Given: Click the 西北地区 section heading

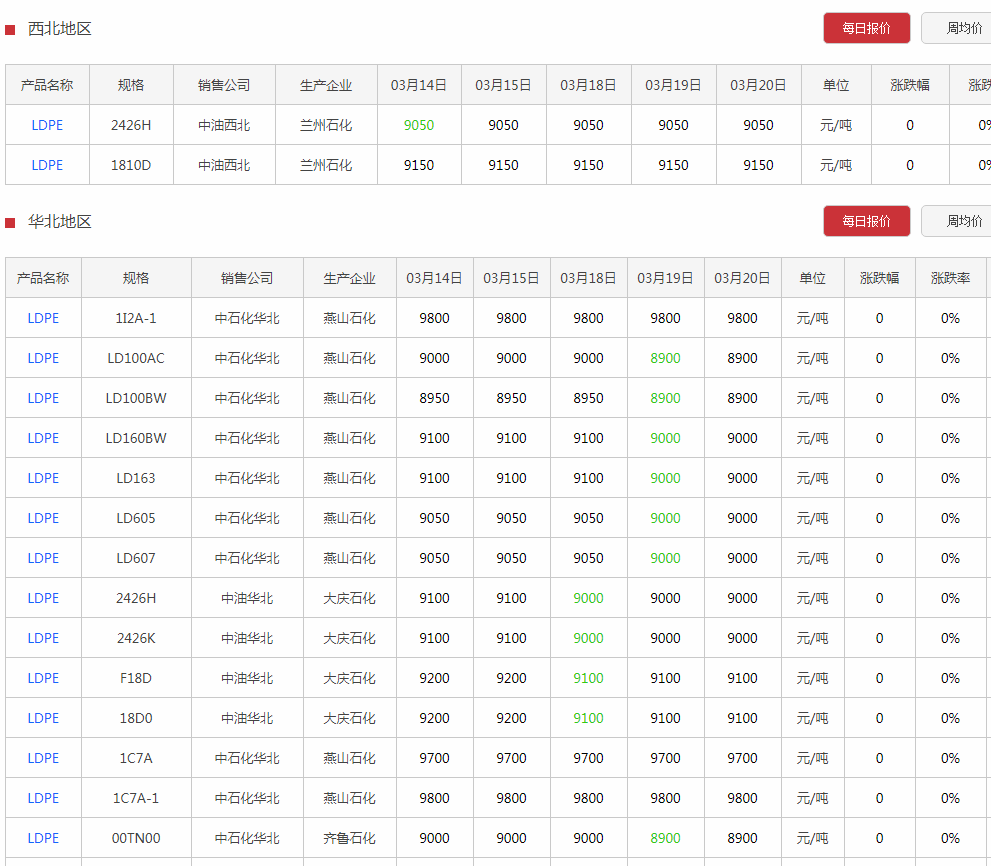Looking at the screenshot, I should coord(59,28).
